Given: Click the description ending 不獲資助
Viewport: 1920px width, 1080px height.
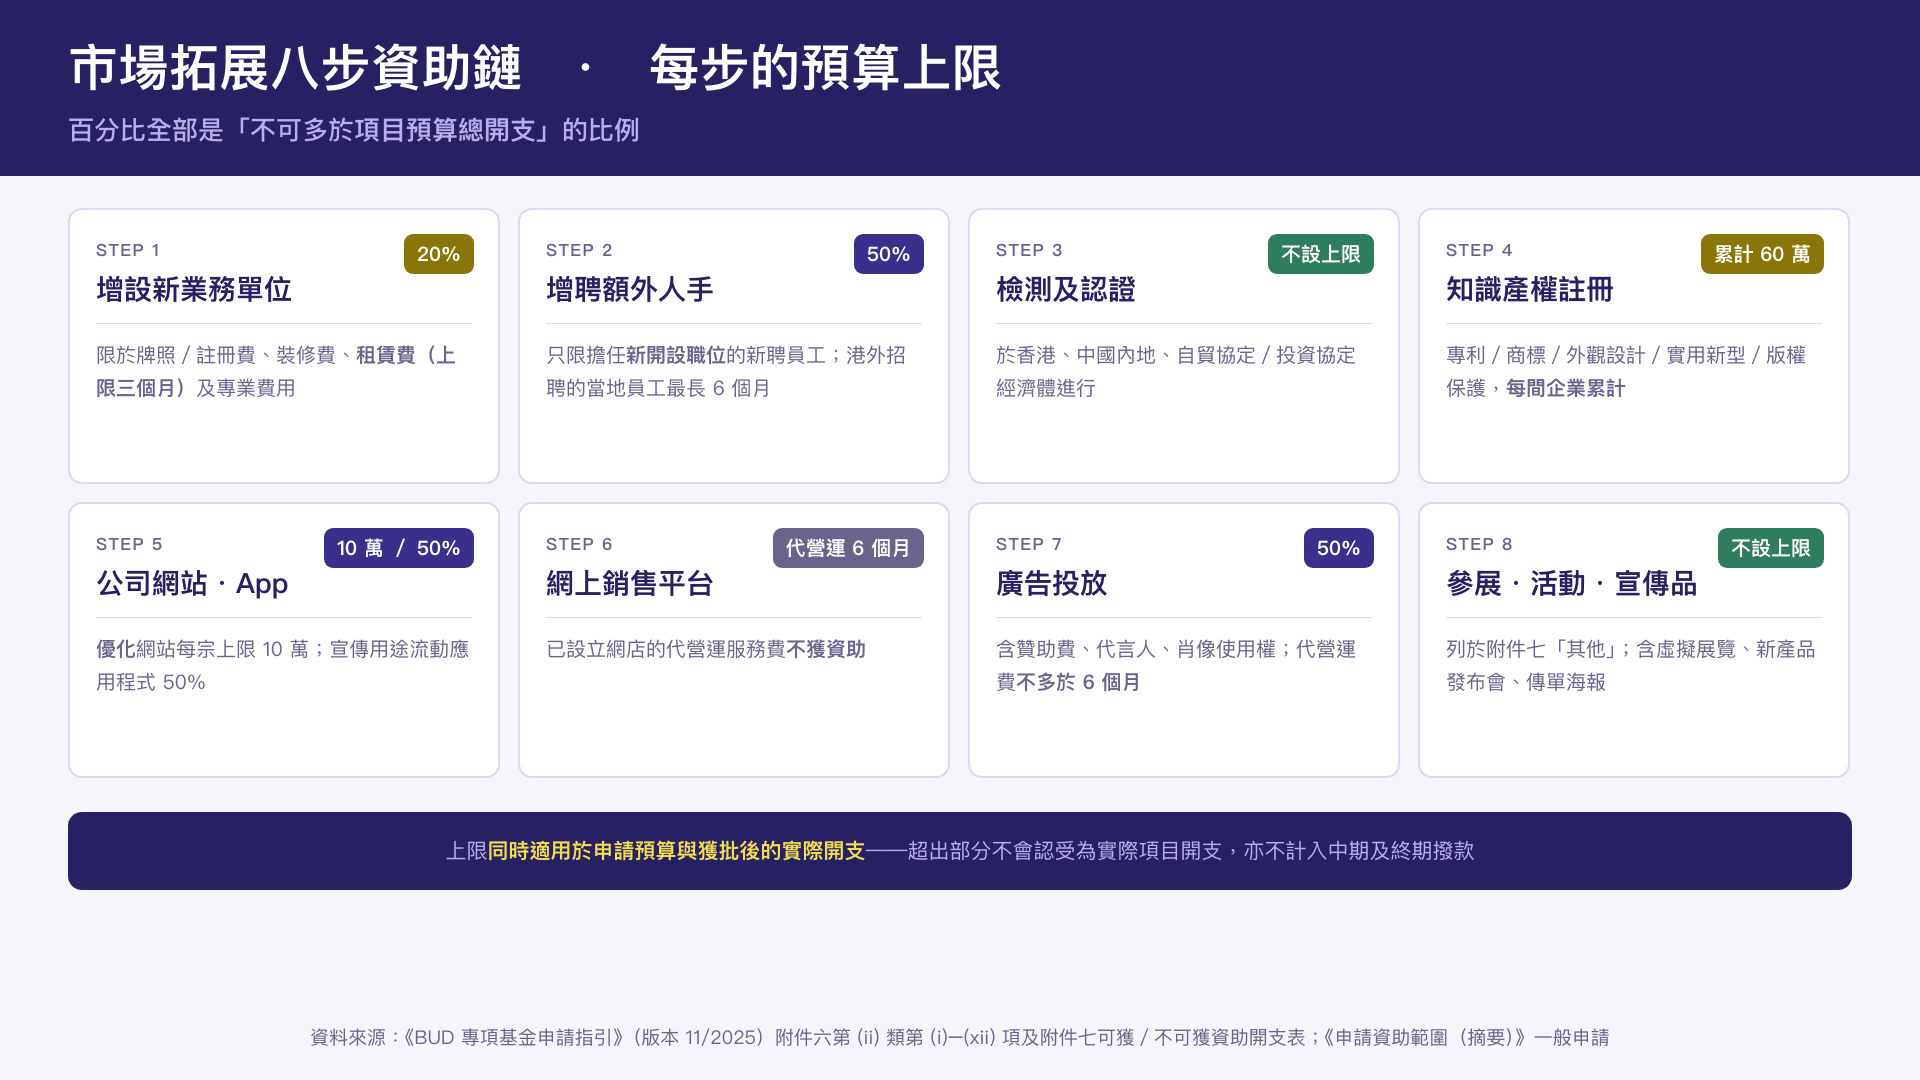Looking at the screenshot, I should [706, 649].
